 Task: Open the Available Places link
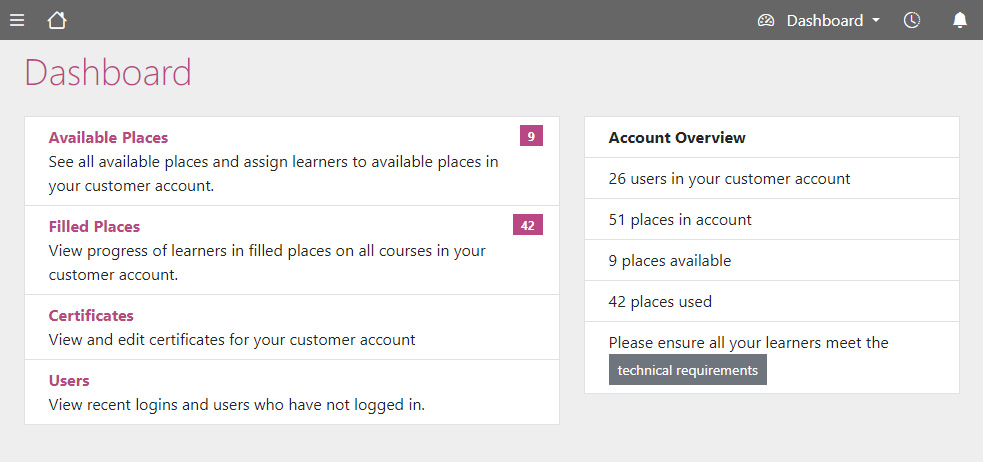click(108, 137)
